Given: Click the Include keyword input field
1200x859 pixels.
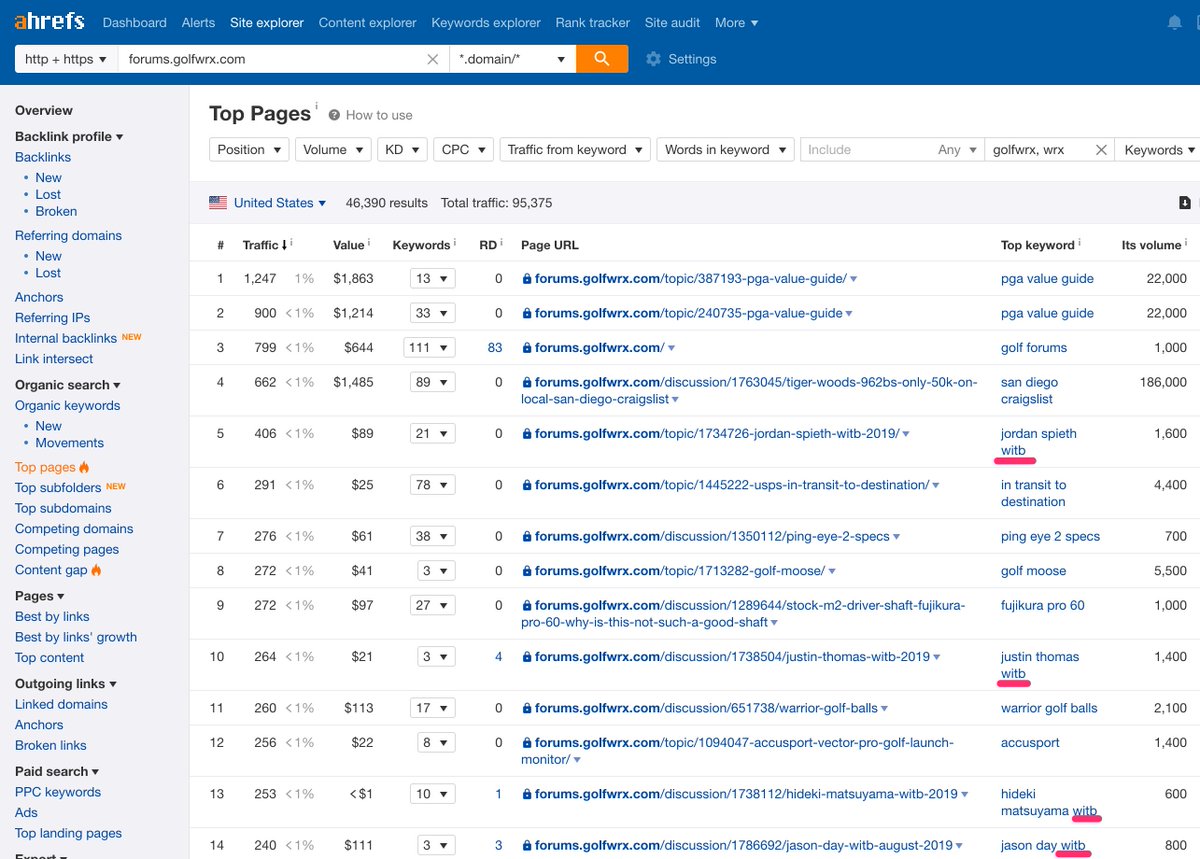Looking at the screenshot, I should 868,150.
